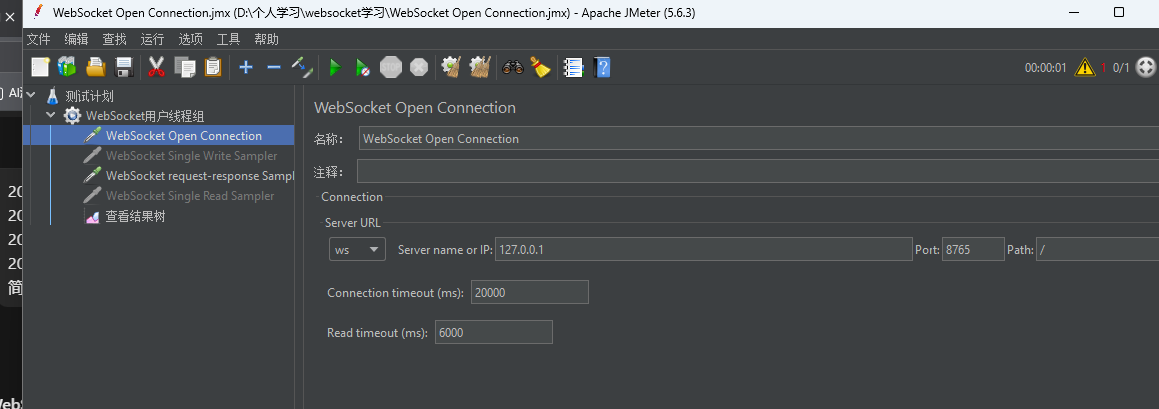Click the red error count number
1159x409 pixels.
[1104, 68]
